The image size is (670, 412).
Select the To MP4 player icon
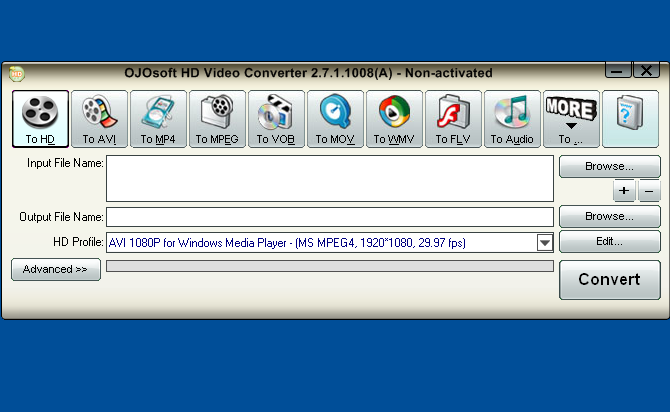[159, 119]
